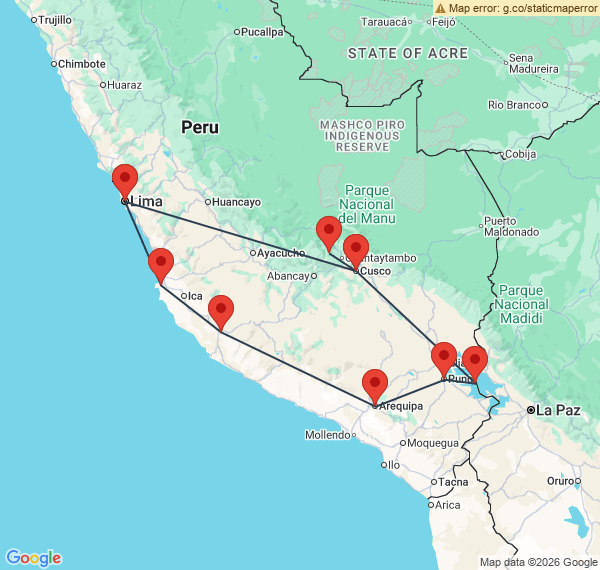
Task: Select the red marker pin above Arequipa
Action: [x=375, y=386]
